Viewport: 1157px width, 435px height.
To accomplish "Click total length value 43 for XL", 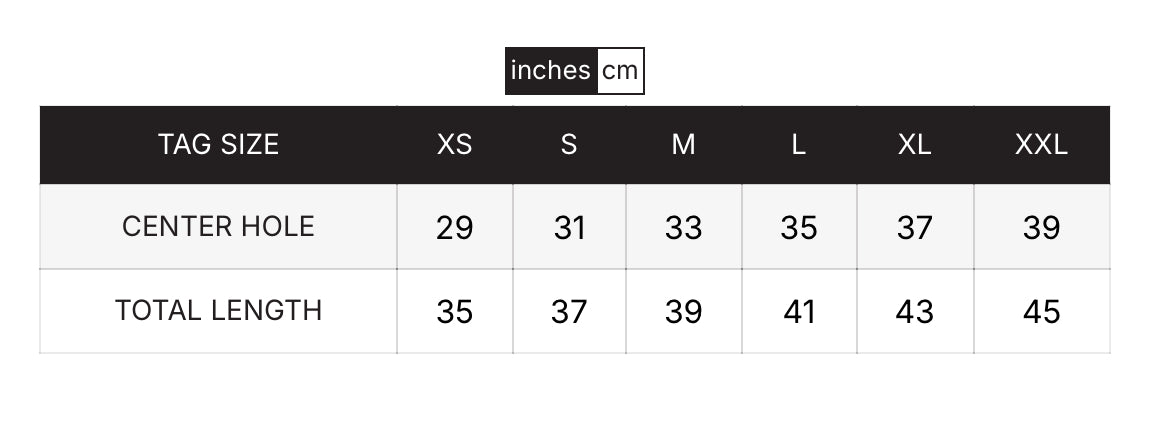I will (915, 312).
